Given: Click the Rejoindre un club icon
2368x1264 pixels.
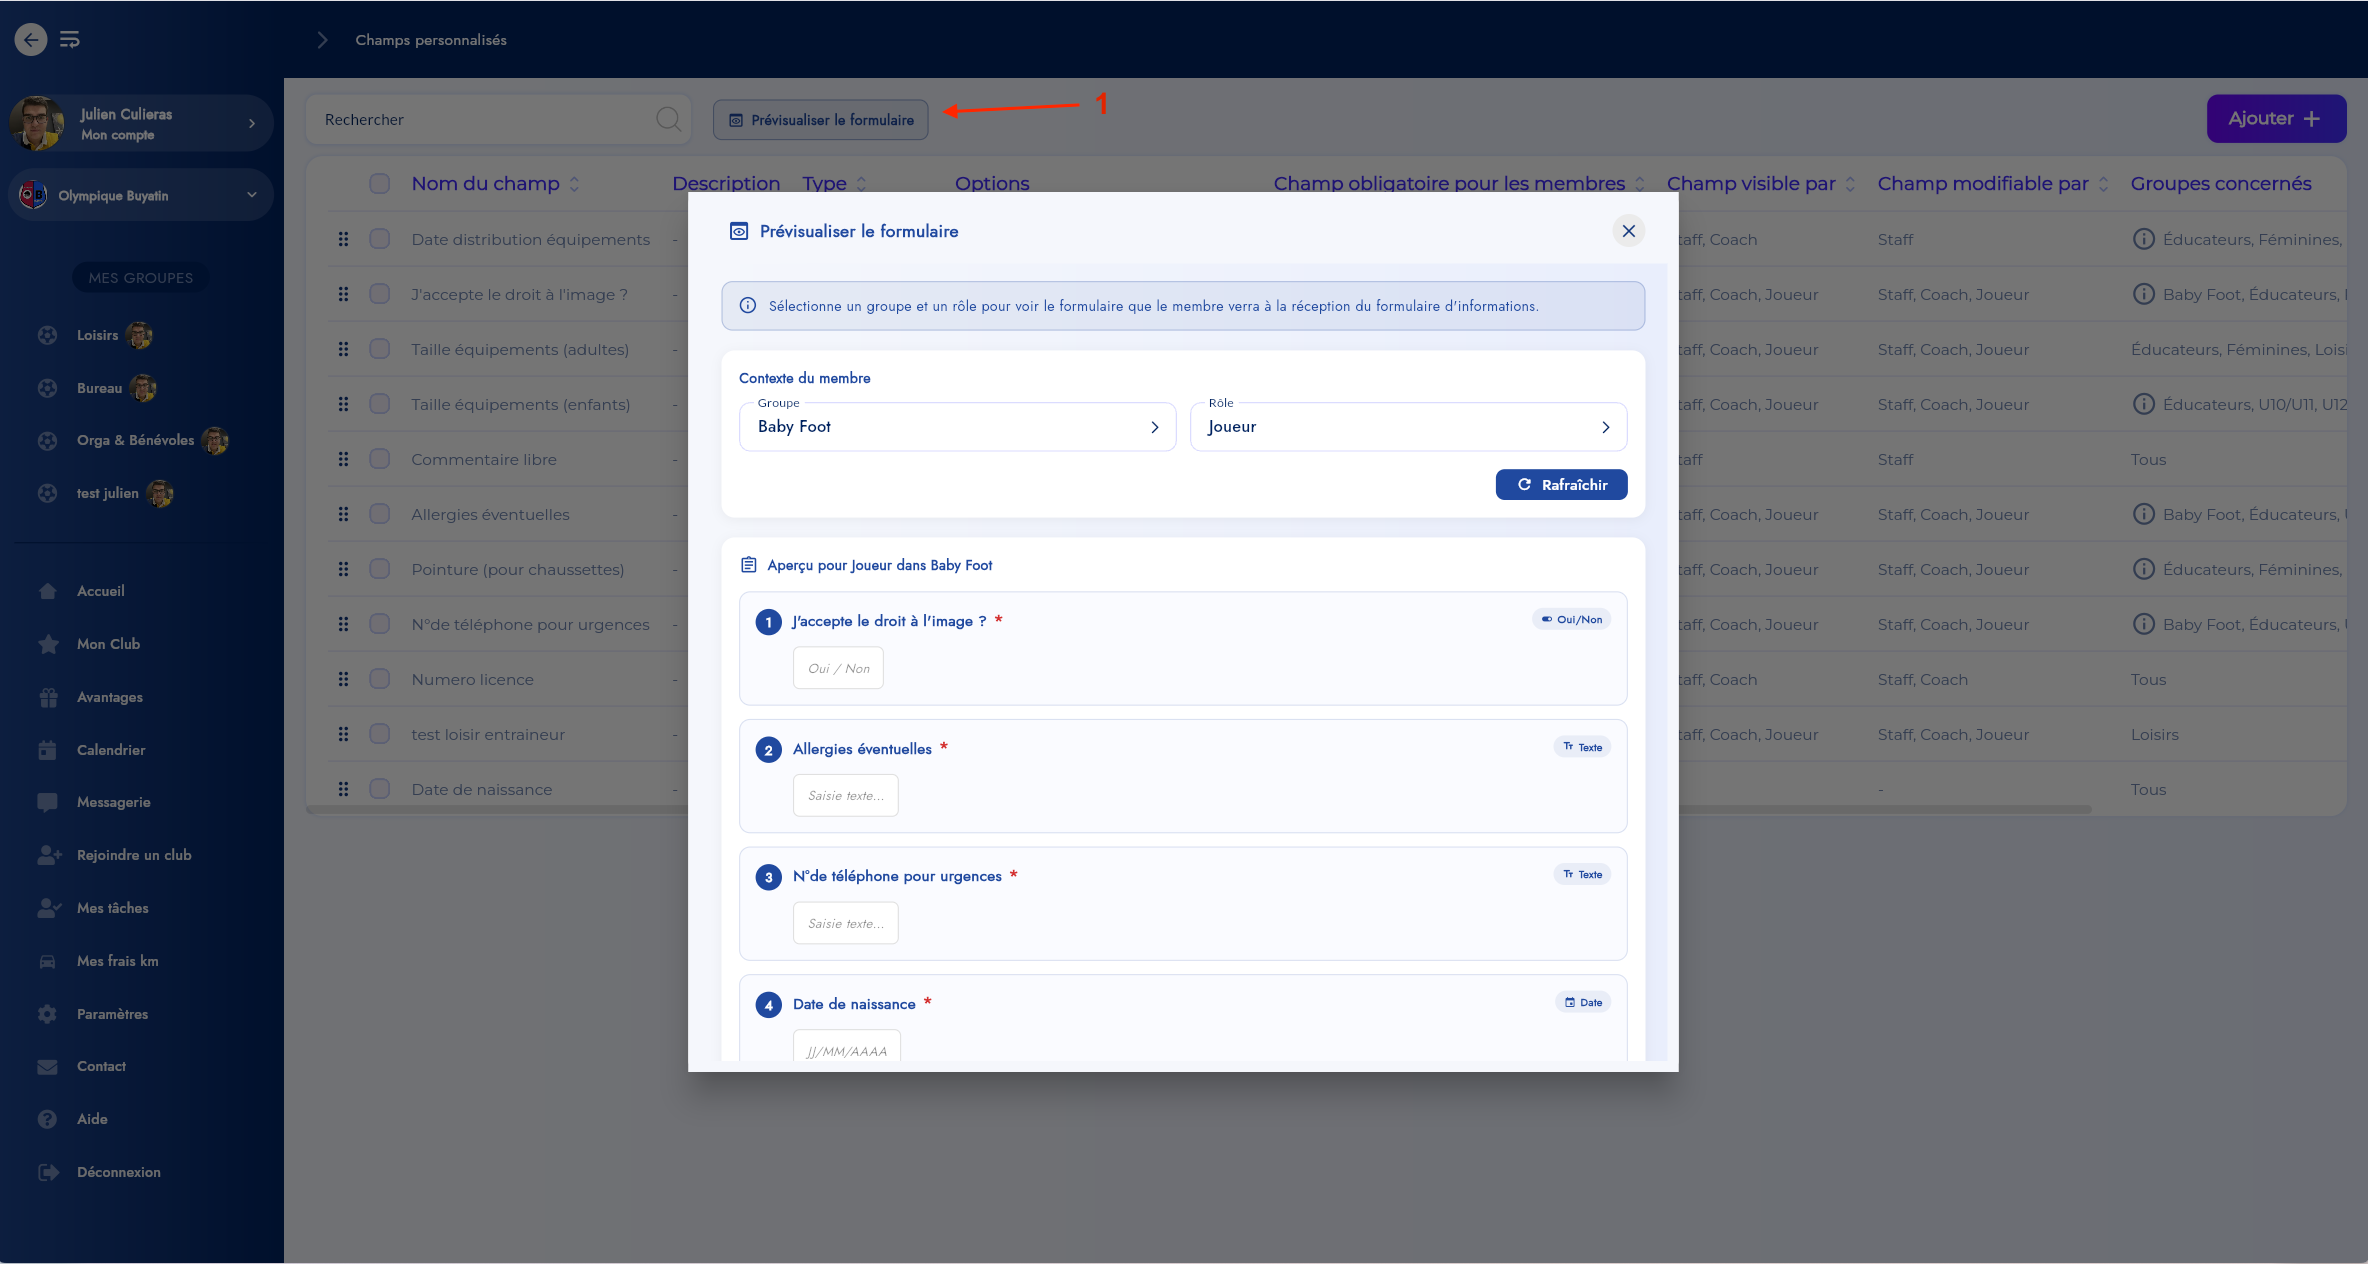Looking at the screenshot, I should click(49, 855).
